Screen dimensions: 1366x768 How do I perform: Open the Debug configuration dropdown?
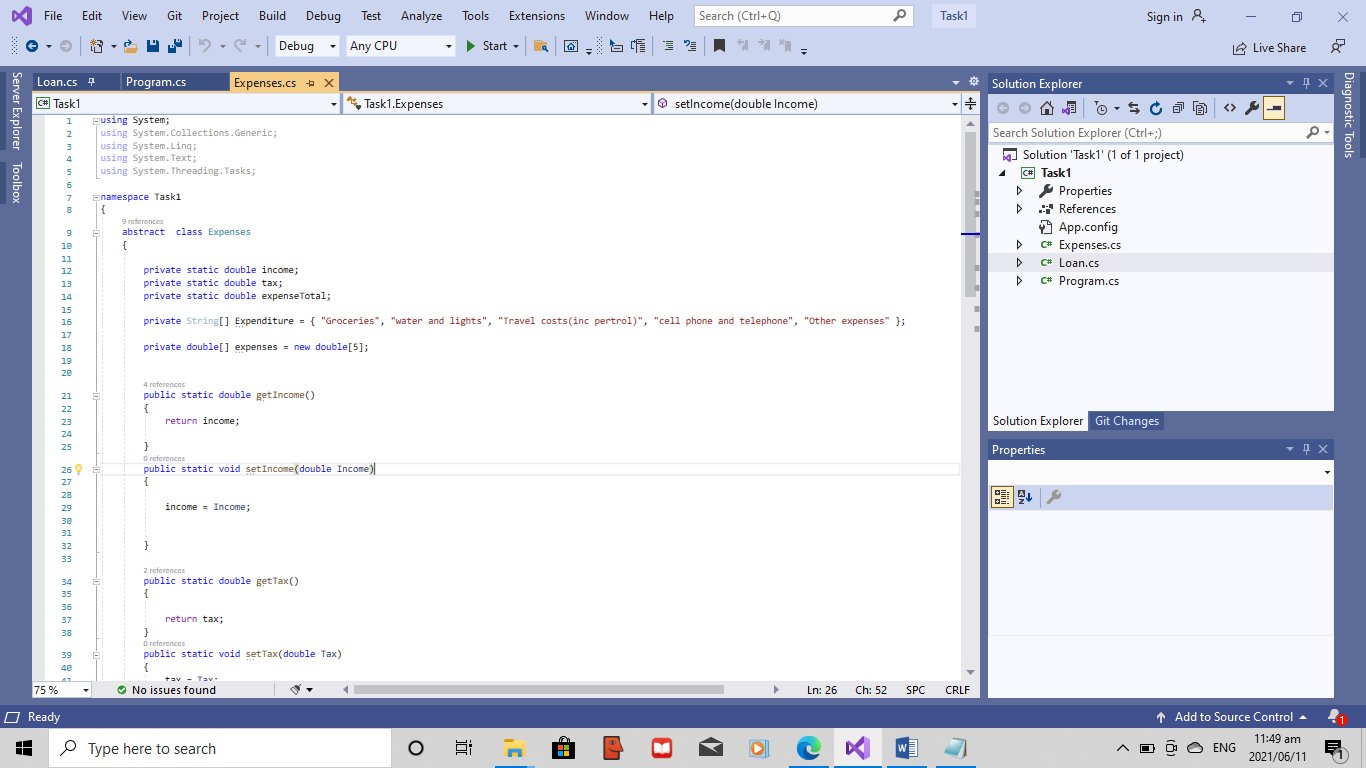click(x=305, y=46)
